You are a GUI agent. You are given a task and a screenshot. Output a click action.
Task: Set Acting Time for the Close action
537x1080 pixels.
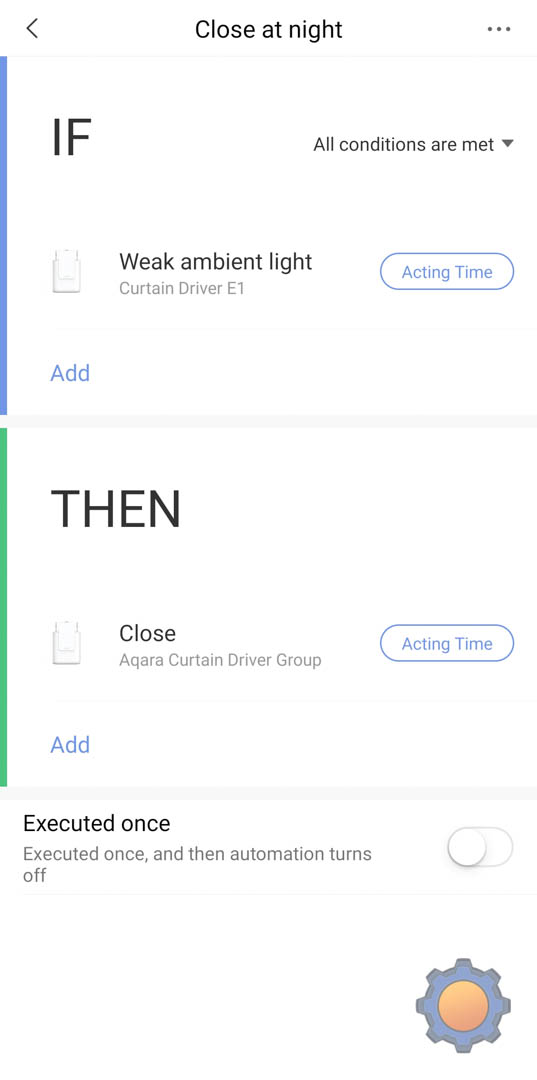tap(447, 644)
